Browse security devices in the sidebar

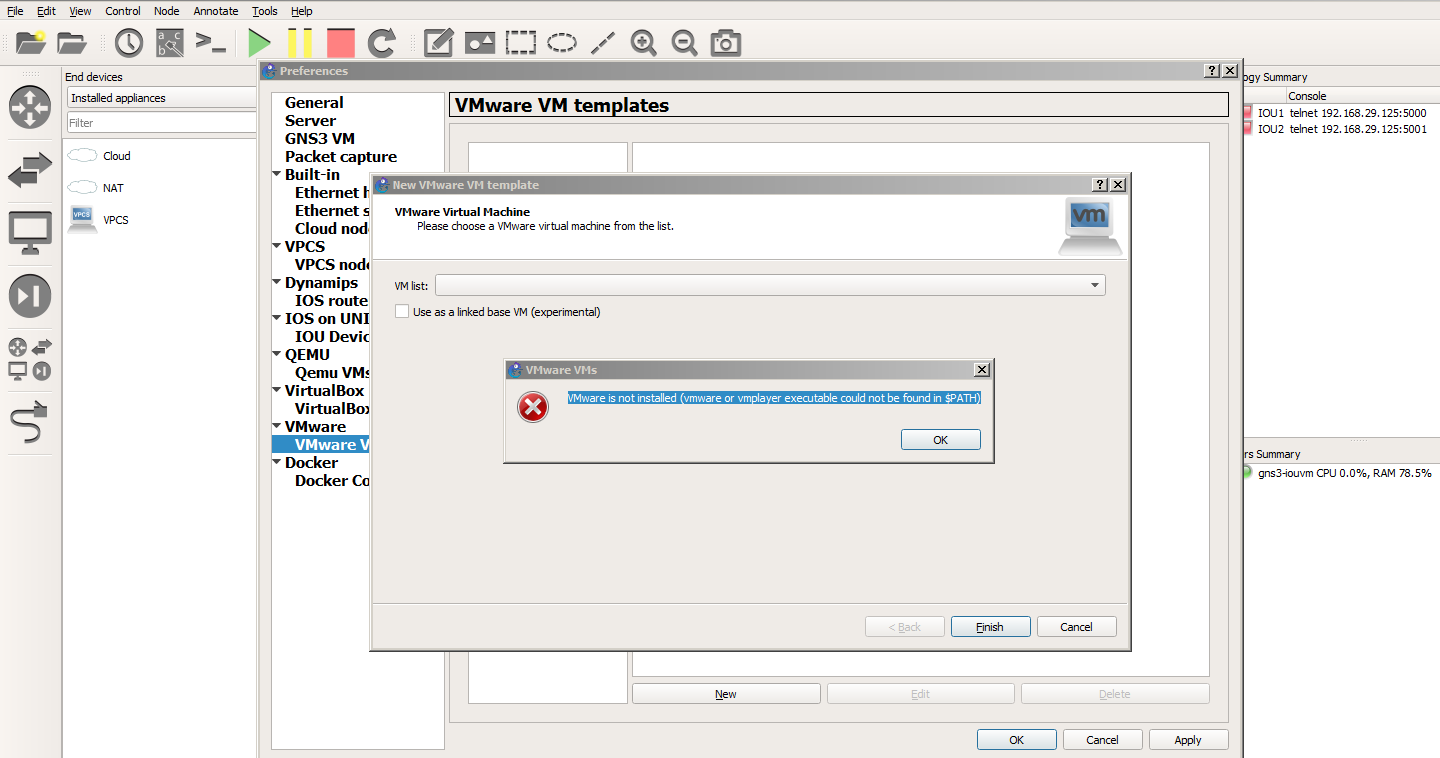pos(30,296)
